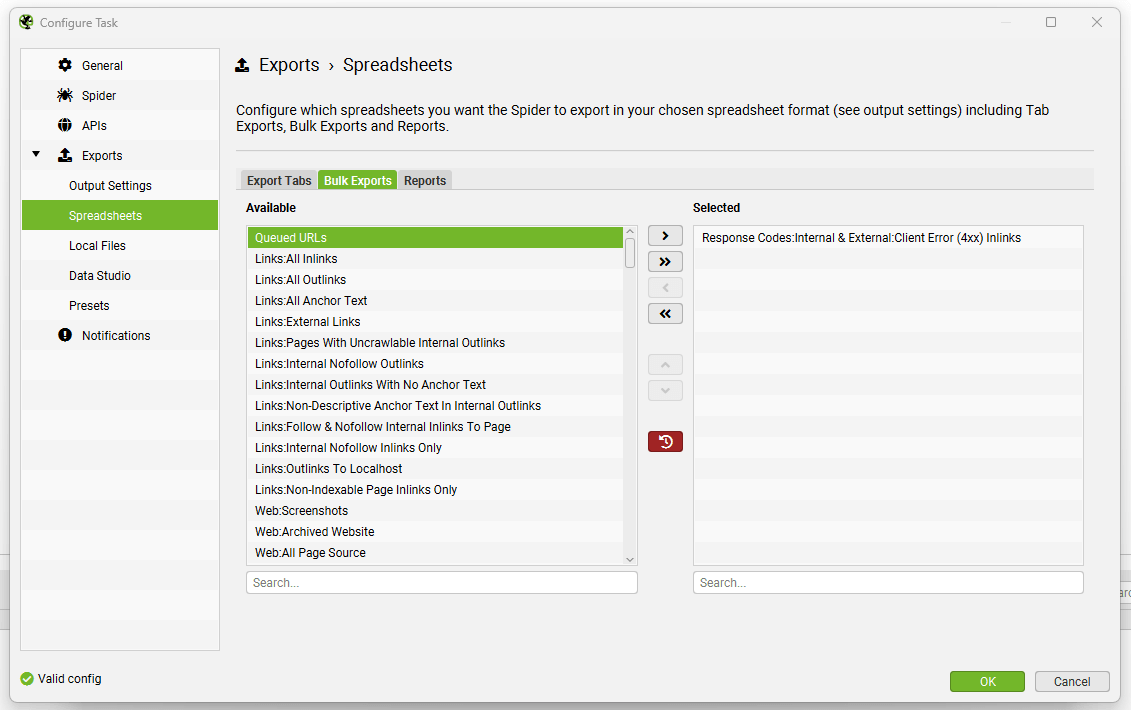The width and height of the screenshot is (1131, 710).
Task: Select Links:Non-Descriptive Anchor Text In Internal Outlinks
Action: pyautogui.click(x=435, y=405)
